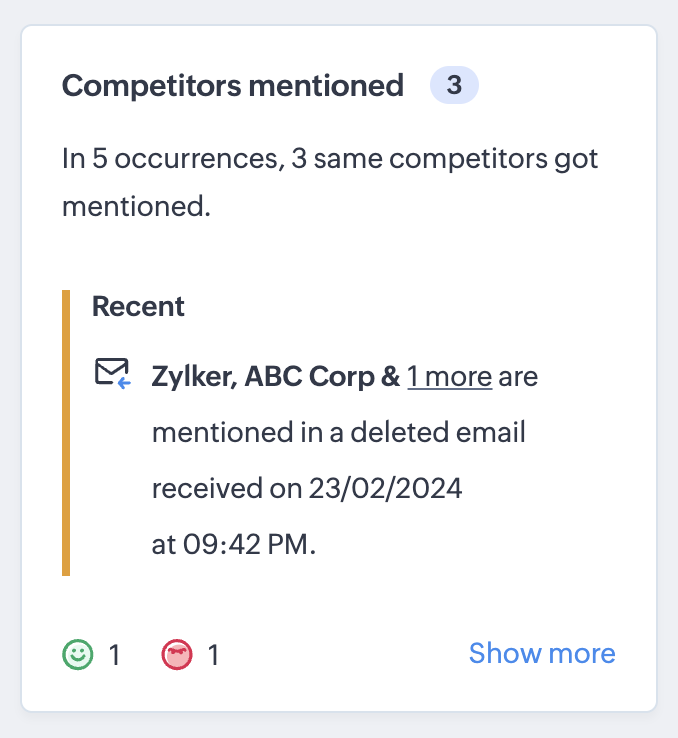Click the "3 same competitors got" phrase
678x738 pixels.
pyautogui.click(x=444, y=159)
